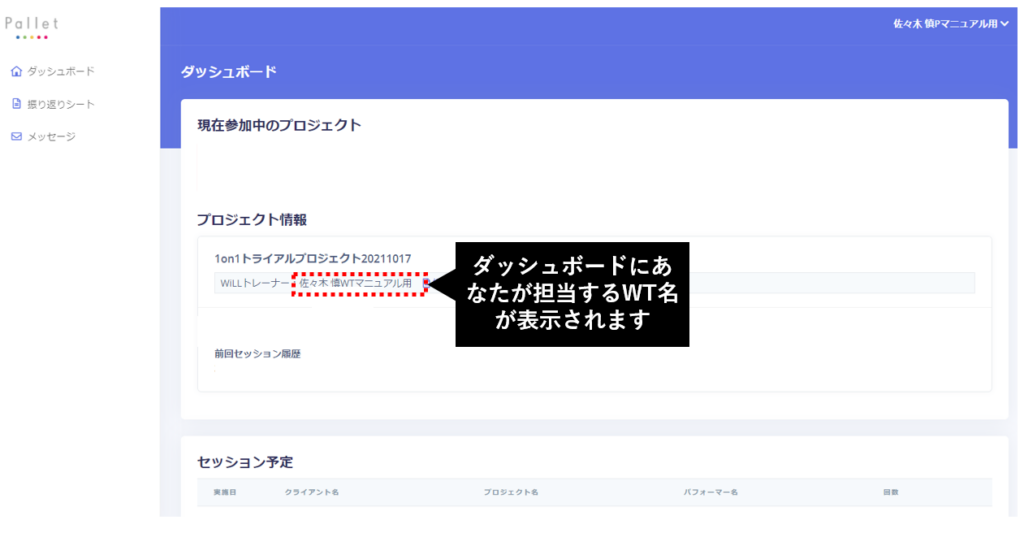Click the プロジェクト名 column header

511,493
